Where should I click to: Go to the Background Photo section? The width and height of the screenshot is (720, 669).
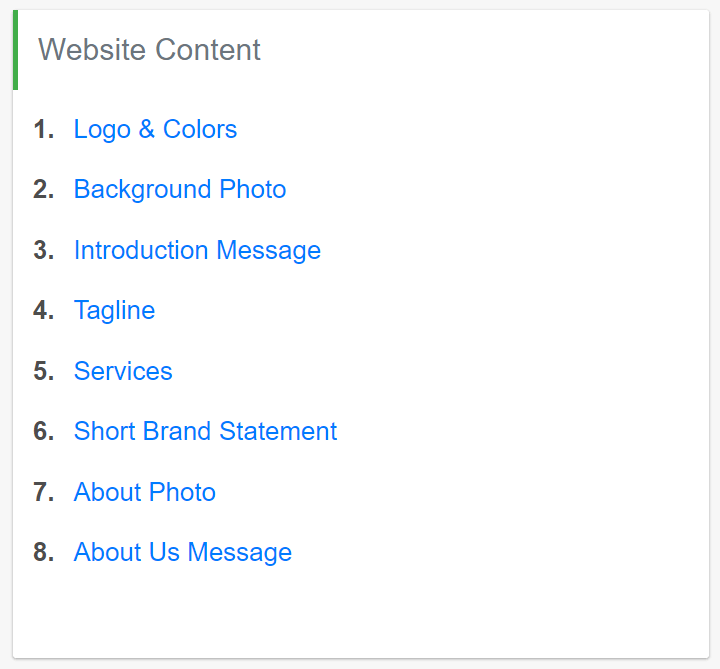[180, 190]
